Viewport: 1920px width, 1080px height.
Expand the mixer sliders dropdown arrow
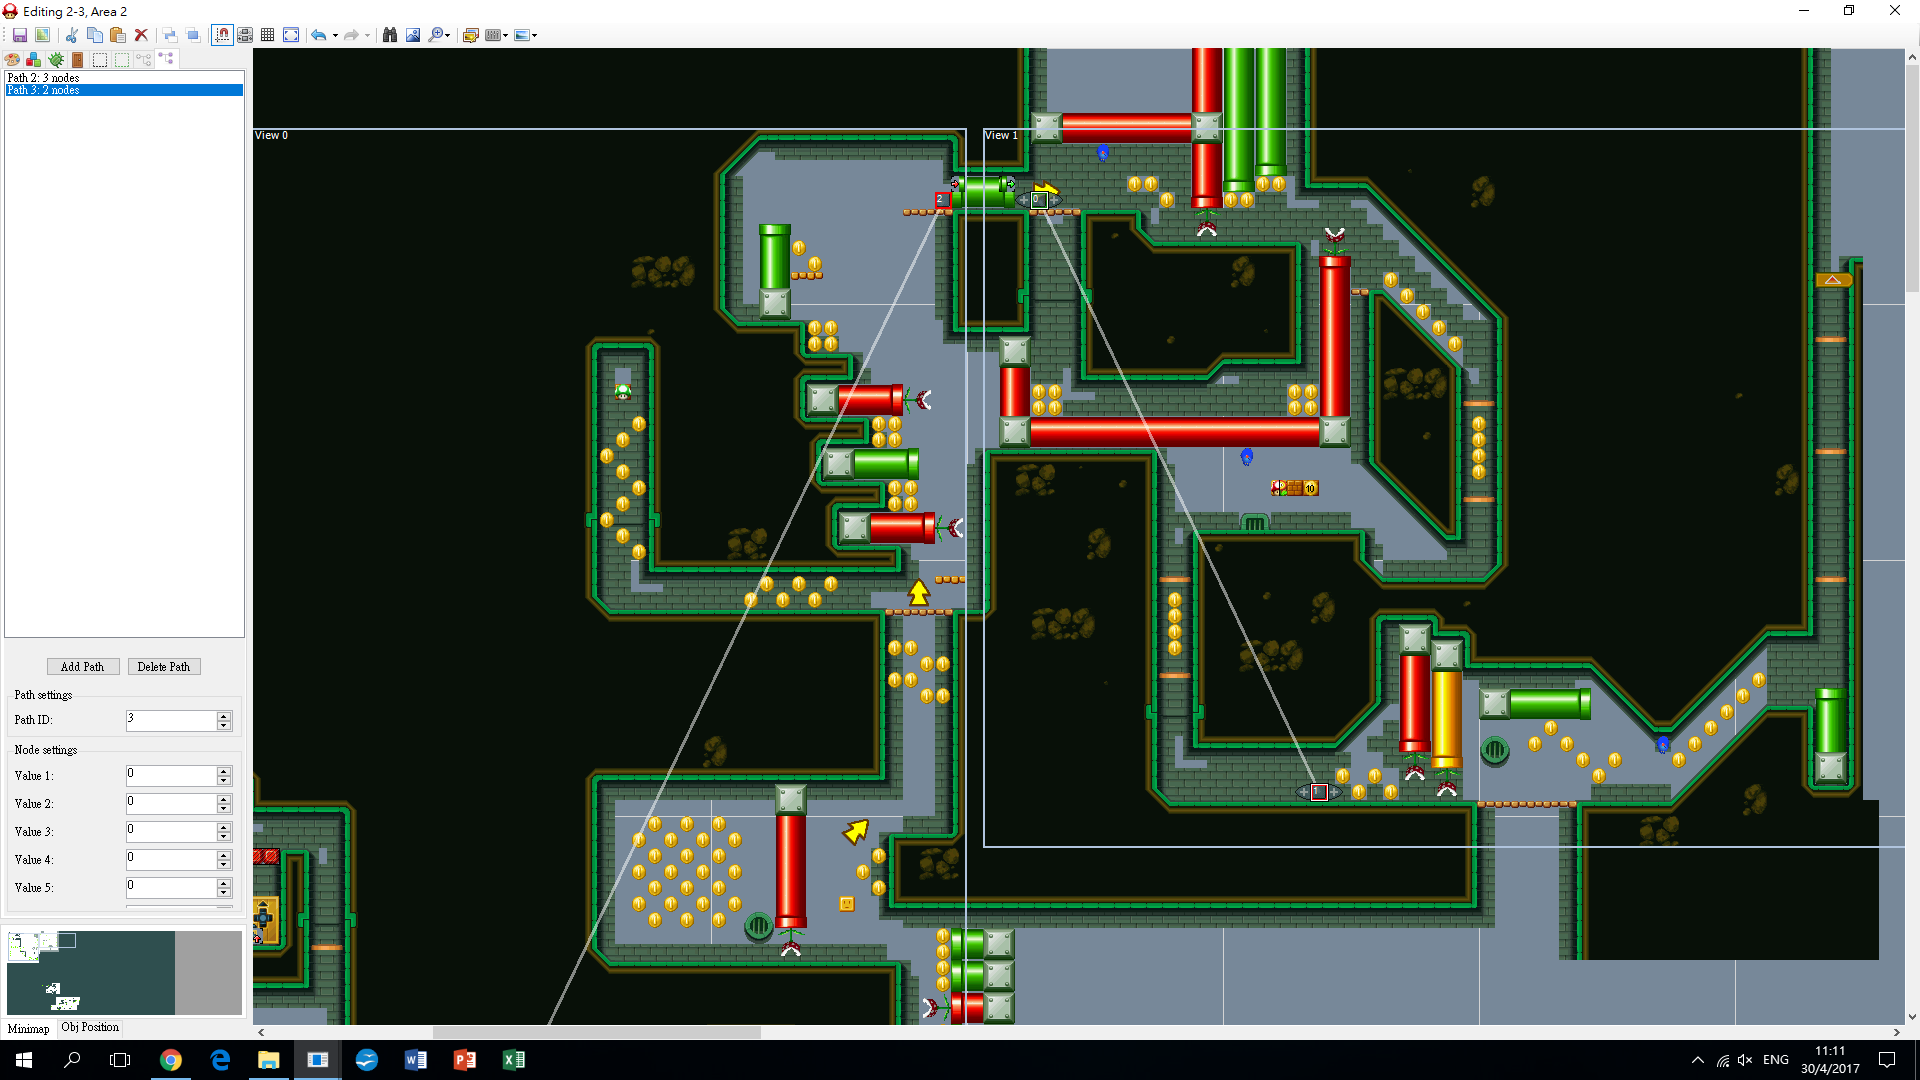[x=506, y=35]
